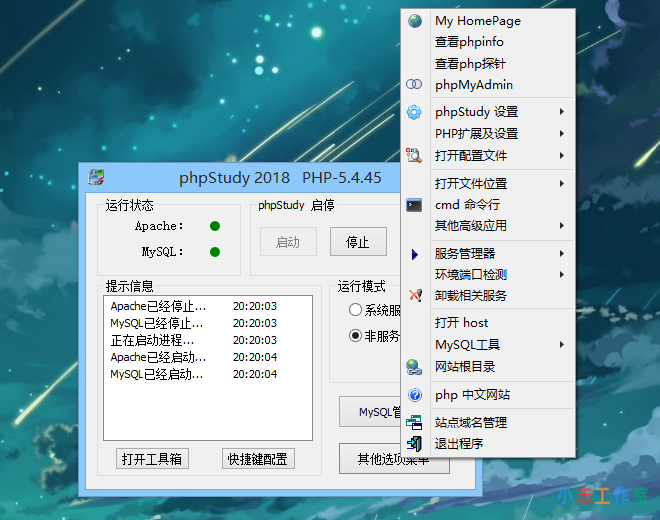Viewport: 660px width, 520px height.
Task: Click the terminal icon for cmd 命令行
Action: 415,205
